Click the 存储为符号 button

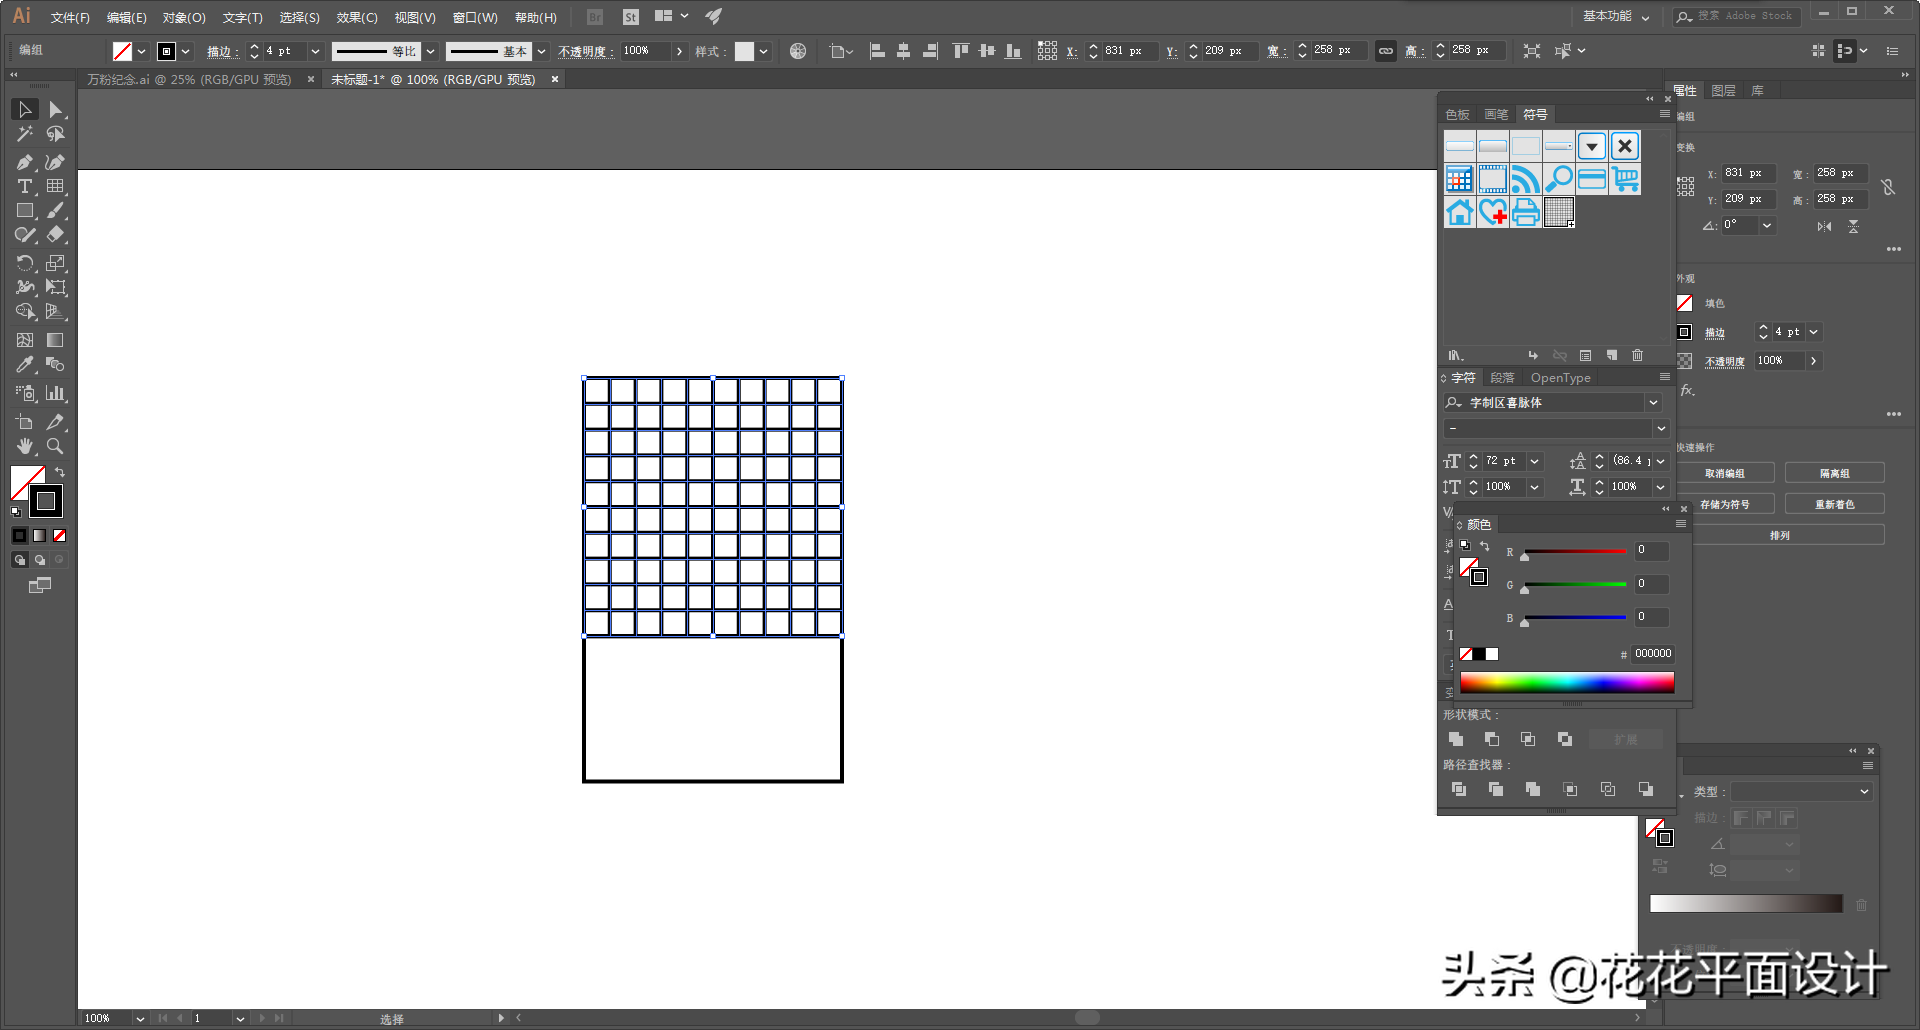click(x=1725, y=504)
